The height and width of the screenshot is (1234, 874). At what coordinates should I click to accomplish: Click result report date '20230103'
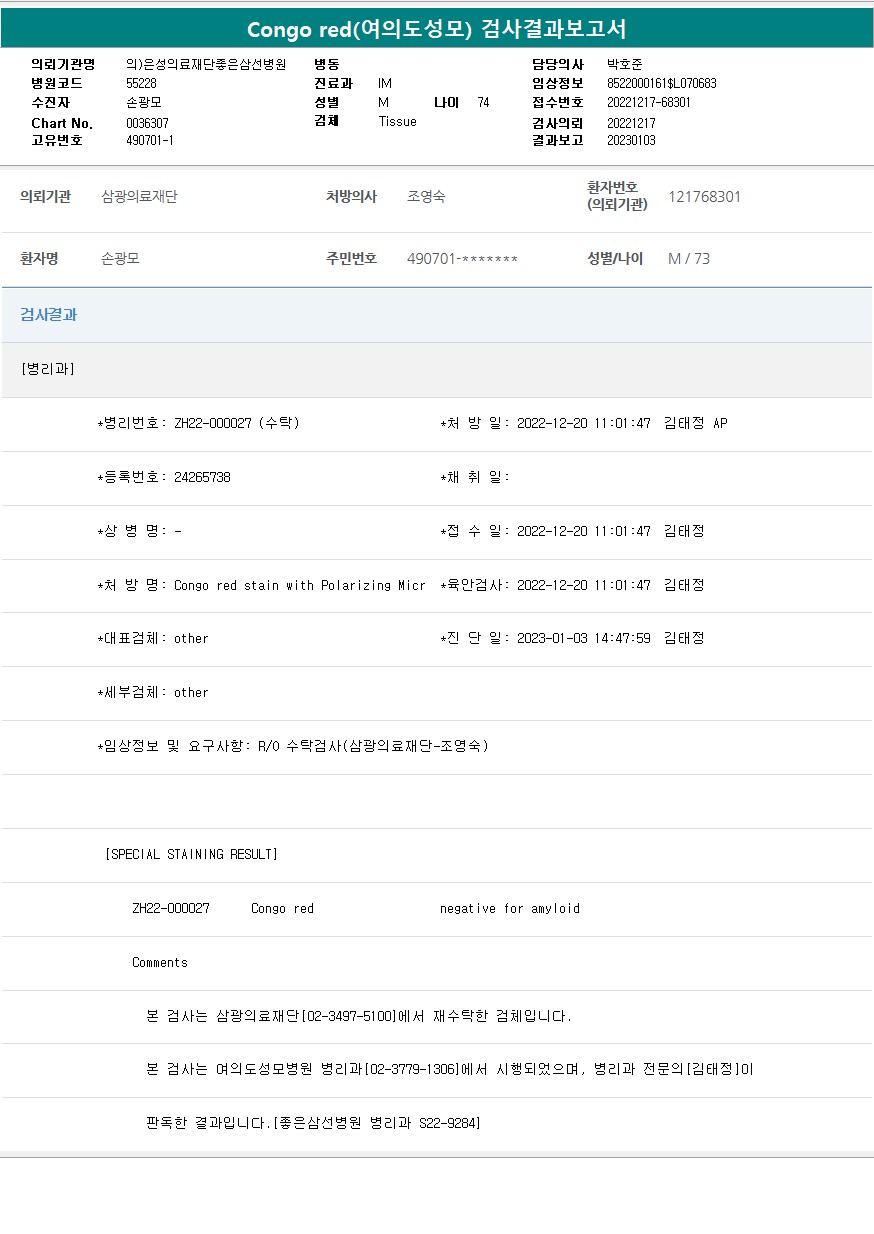[631, 141]
